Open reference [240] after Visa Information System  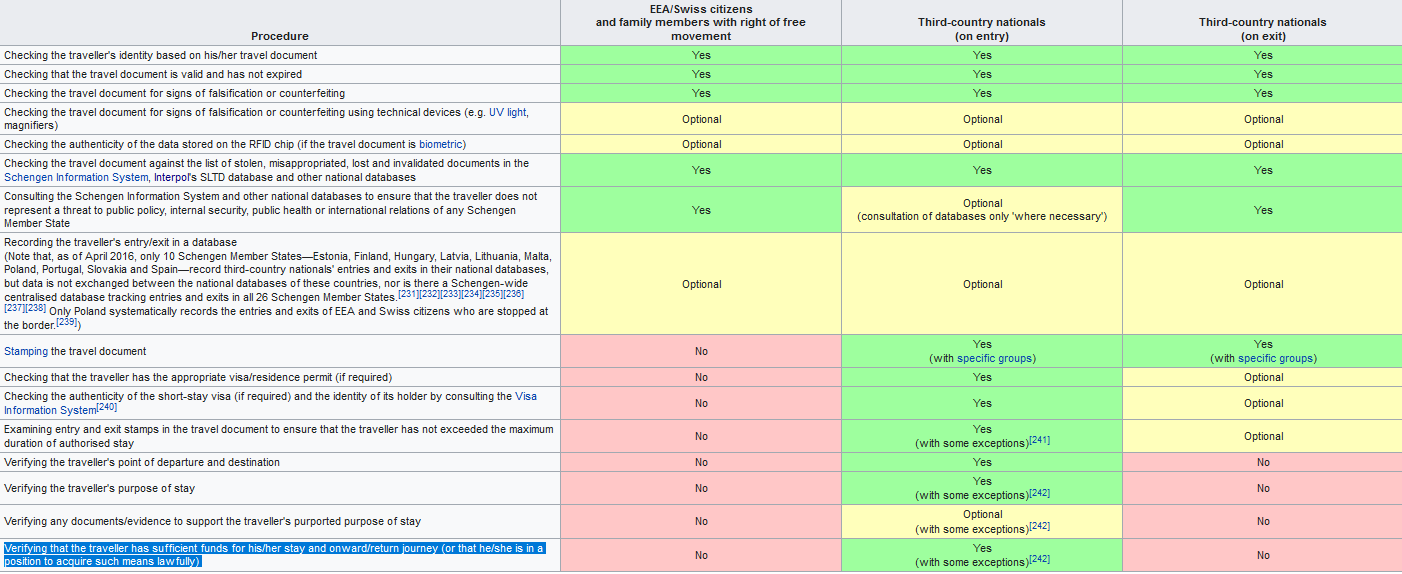(107, 407)
